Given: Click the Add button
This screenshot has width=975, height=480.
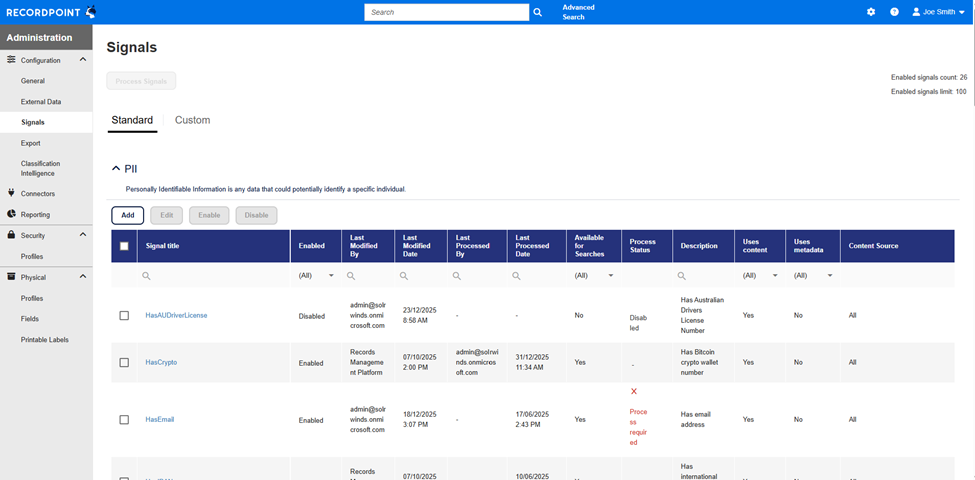Looking at the screenshot, I should (x=128, y=215).
